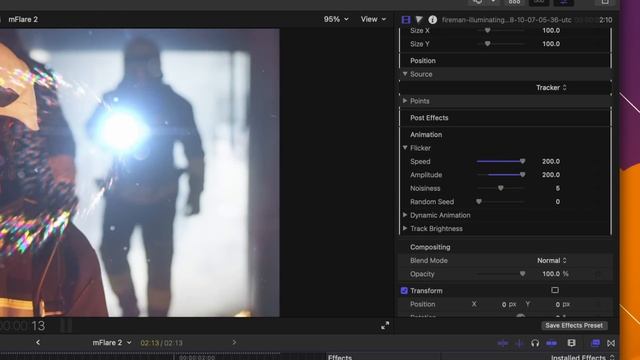This screenshot has height=360, width=640.
Task: Click Save Effects Preset button
Action: tap(574, 325)
